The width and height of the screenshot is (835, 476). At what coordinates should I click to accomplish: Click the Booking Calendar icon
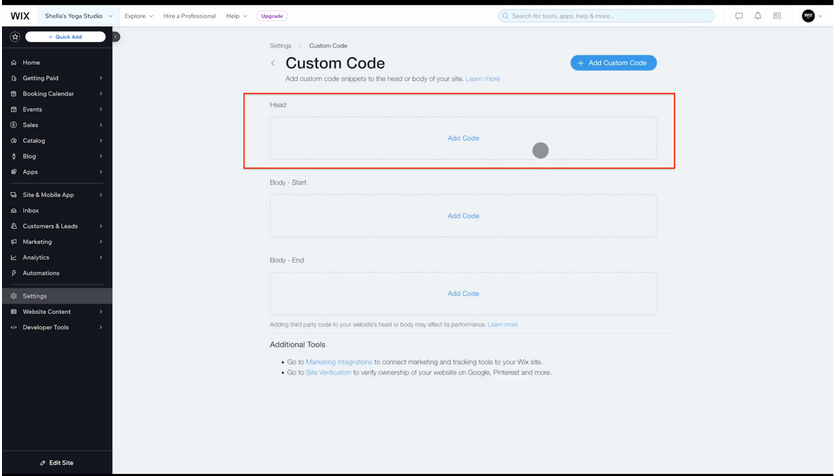pyautogui.click(x=14, y=94)
